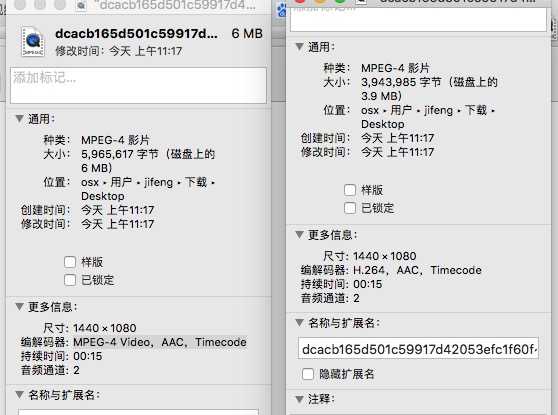Collapse the 更多信息 section in right window
558x415 pixels.
(299, 235)
